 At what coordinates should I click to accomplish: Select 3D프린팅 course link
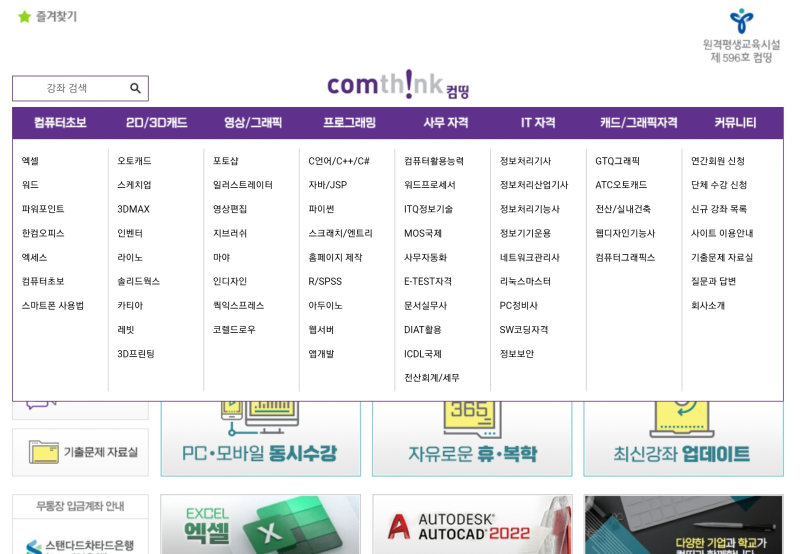(x=136, y=354)
